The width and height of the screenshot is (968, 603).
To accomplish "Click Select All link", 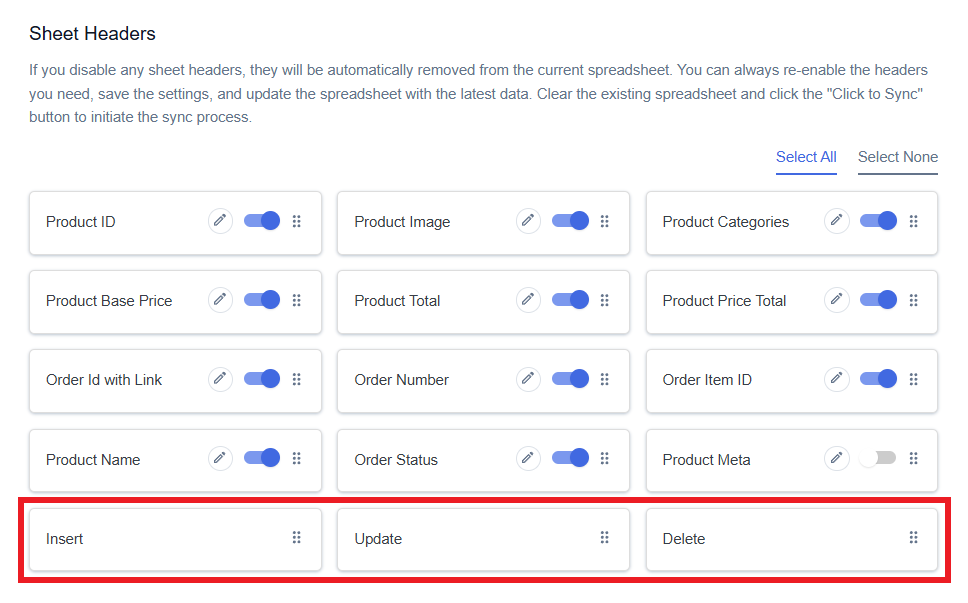I will pyautogui.click(x=806, y=157).
